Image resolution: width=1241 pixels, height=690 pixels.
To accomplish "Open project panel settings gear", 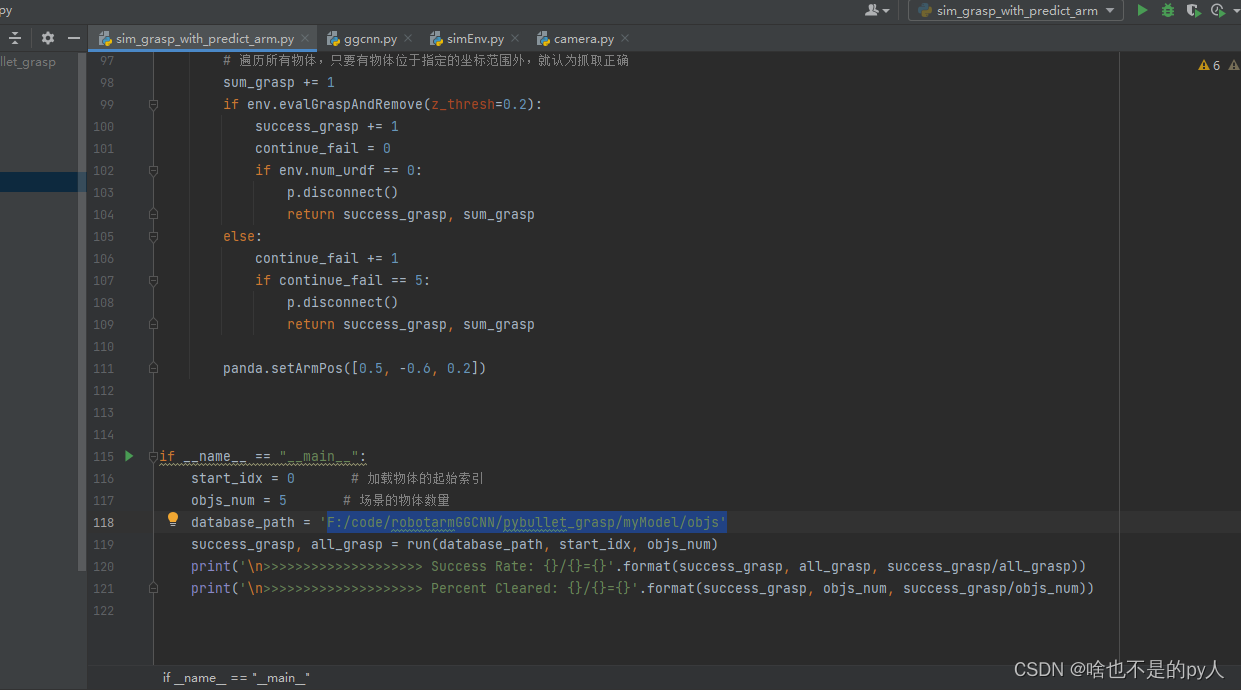I will coord(46,36).
